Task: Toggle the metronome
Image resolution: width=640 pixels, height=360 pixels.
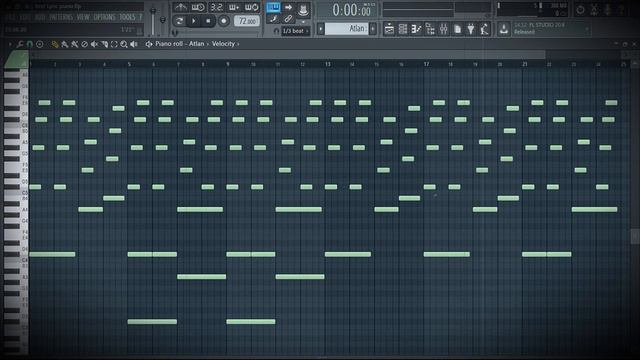Action: [x=180, y=7]
